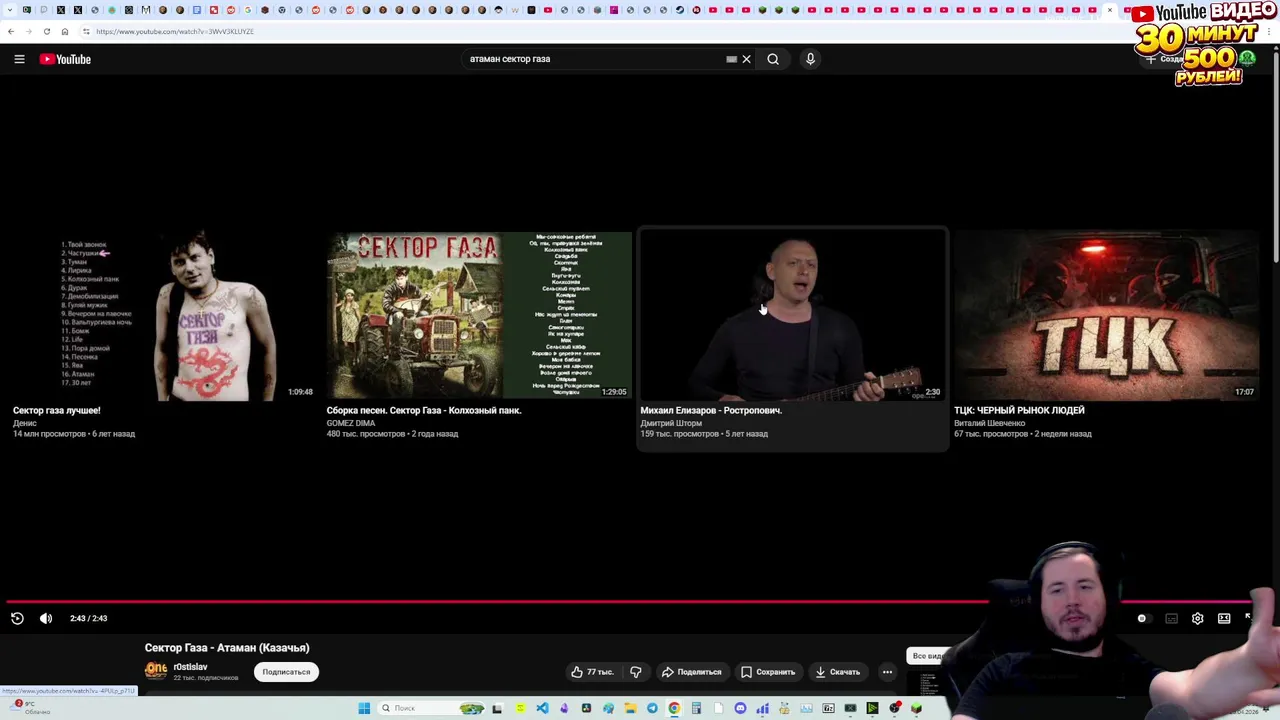This screenshot has width=1280, height=720.
Task: Click title Сектор газа лучшее!
Action: point(57,410)
